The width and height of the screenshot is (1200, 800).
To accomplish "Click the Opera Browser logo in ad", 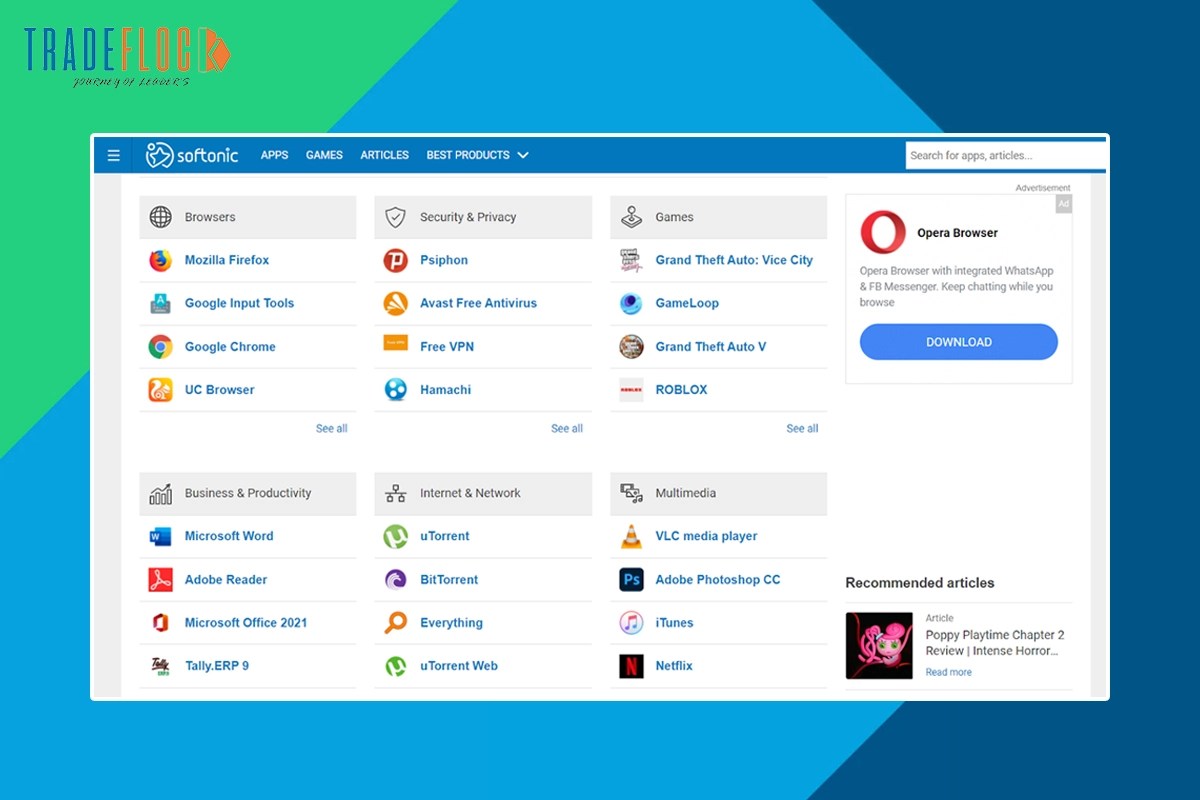I will [883, 233].
